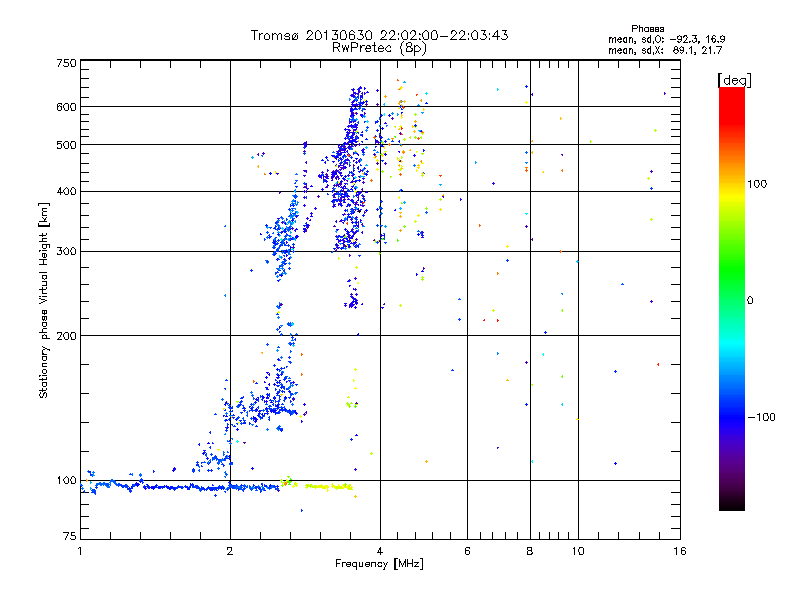
Task: Click the y-axis tick label '500'
Action: [x=66, y=145]
